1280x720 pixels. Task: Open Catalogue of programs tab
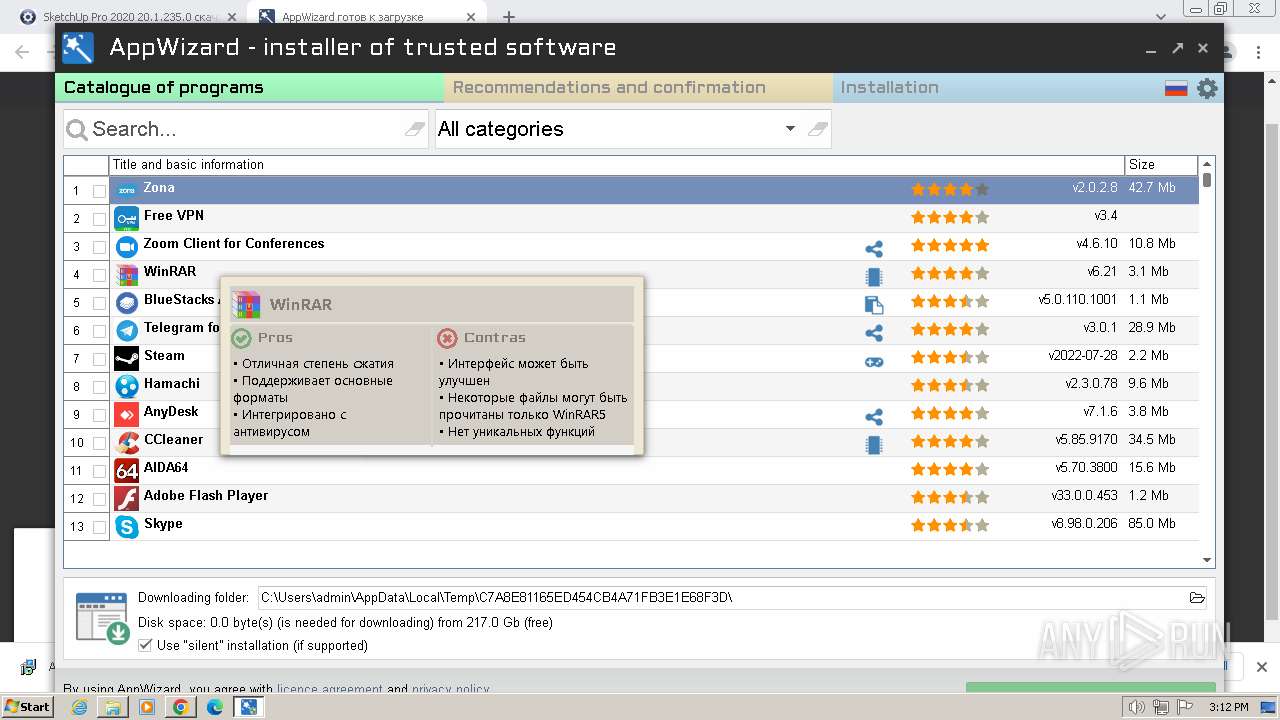coord(249,88)
